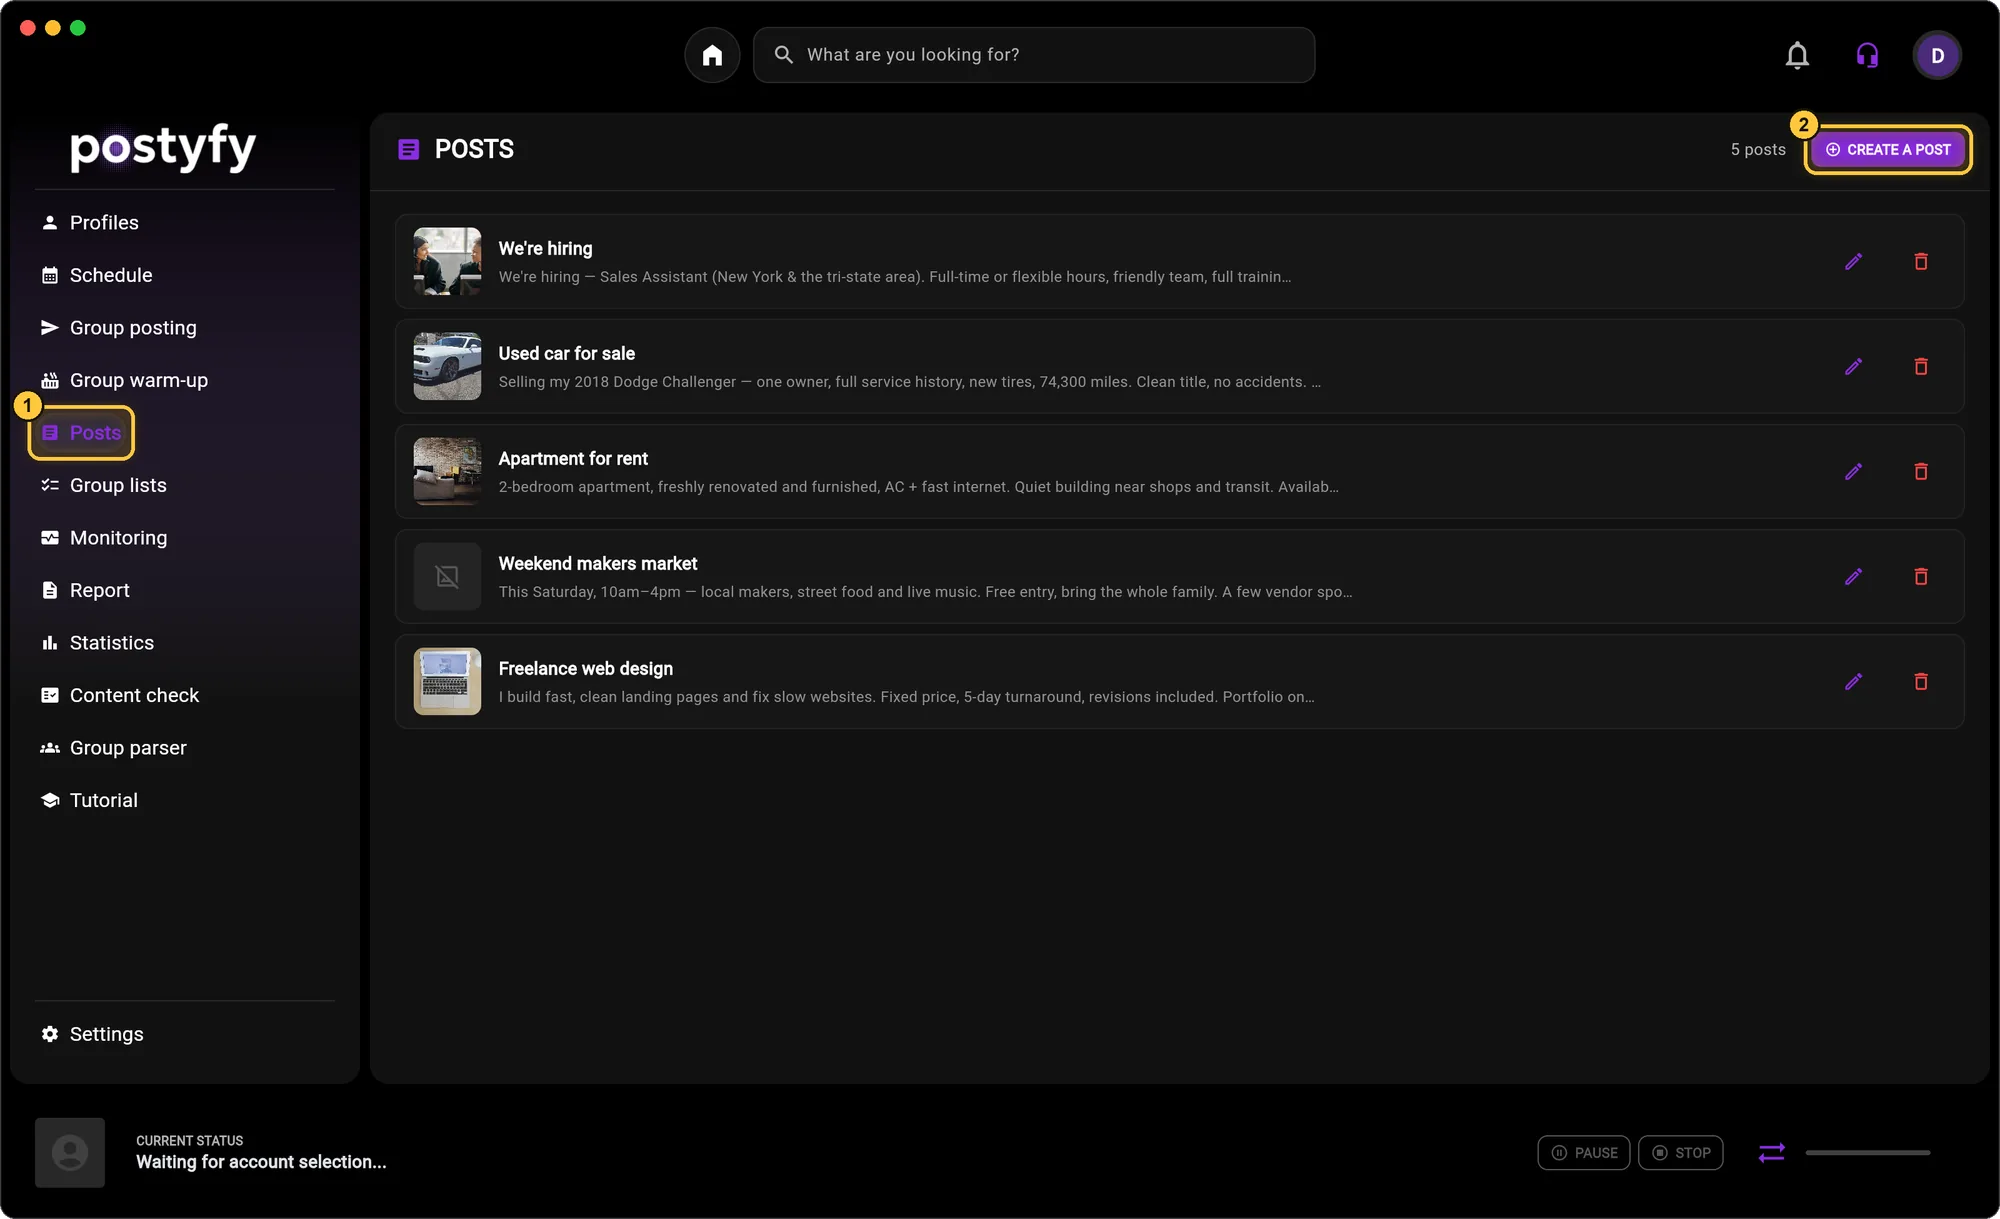The image size is (2000, 1219).
Task: Open the D user avatar
Action: pyautogui.click(x=1937, y=55)
